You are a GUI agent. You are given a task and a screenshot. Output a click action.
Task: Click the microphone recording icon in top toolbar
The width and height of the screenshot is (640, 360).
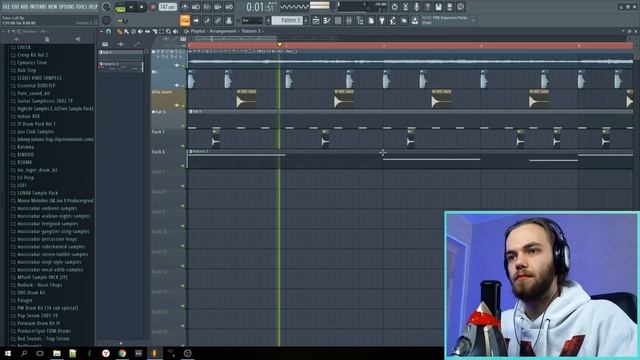pyautogui.click(x=416, y=7)
